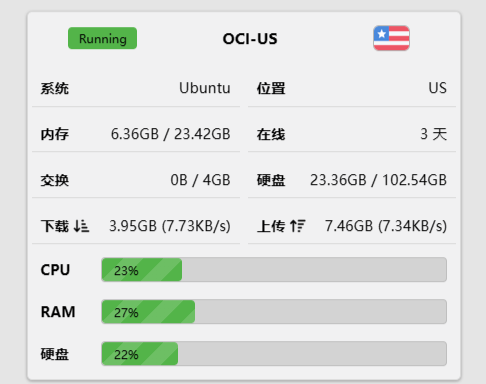Click the CPU label text
The image size is (486, 384).
(55, 270)
